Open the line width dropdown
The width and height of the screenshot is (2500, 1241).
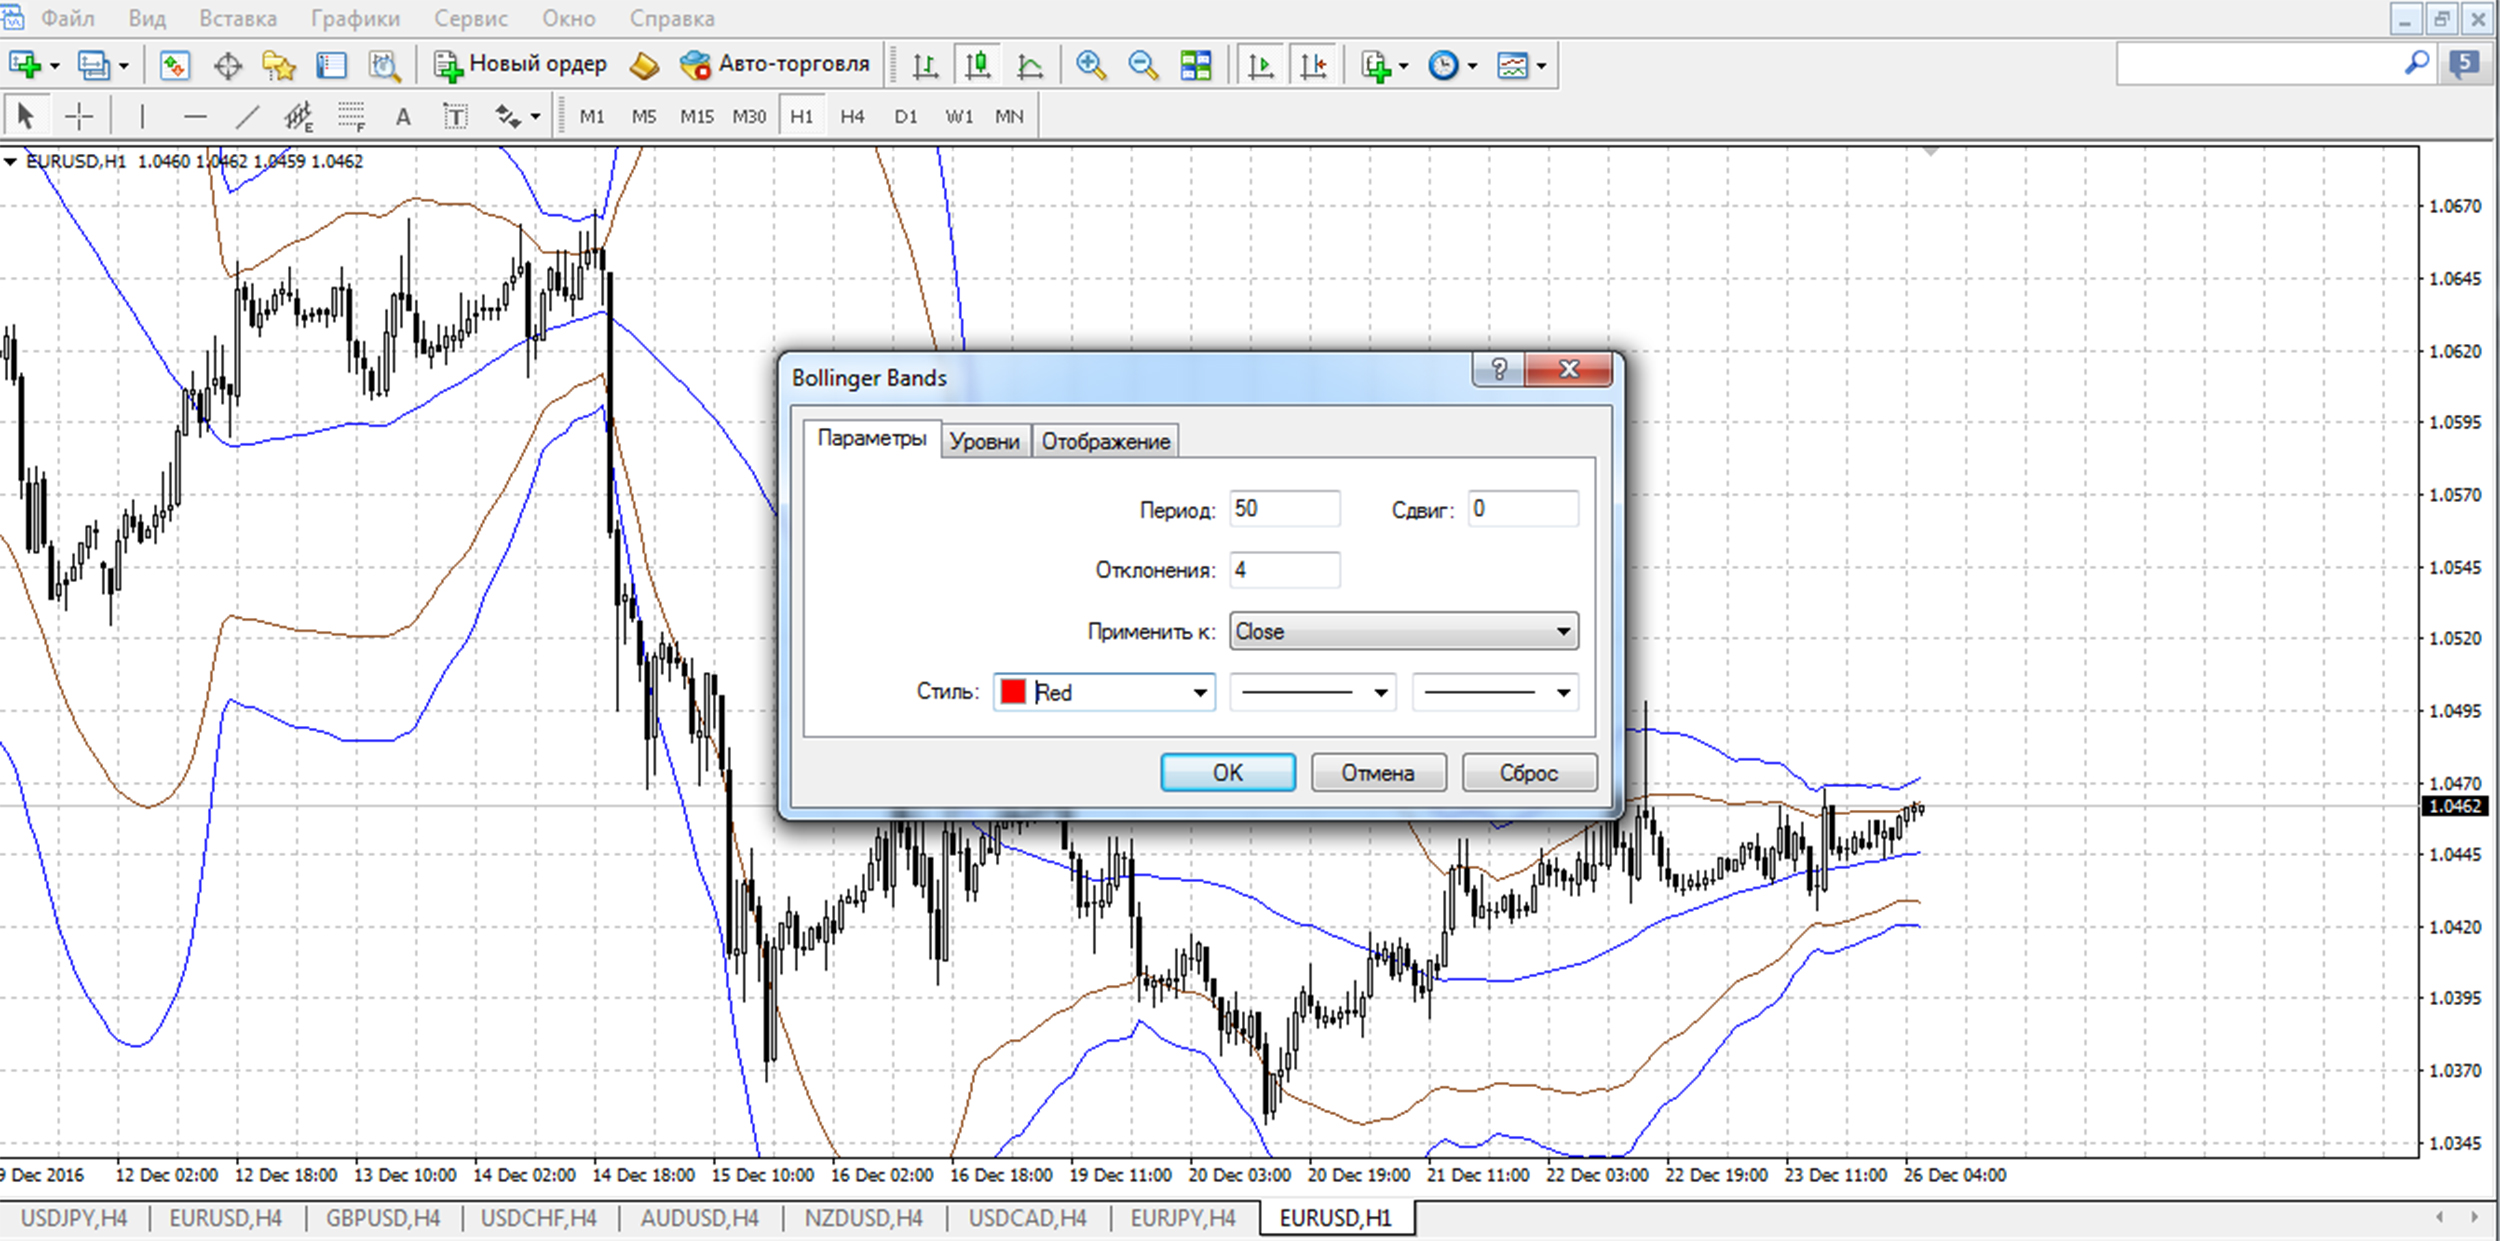point(1495,692)
